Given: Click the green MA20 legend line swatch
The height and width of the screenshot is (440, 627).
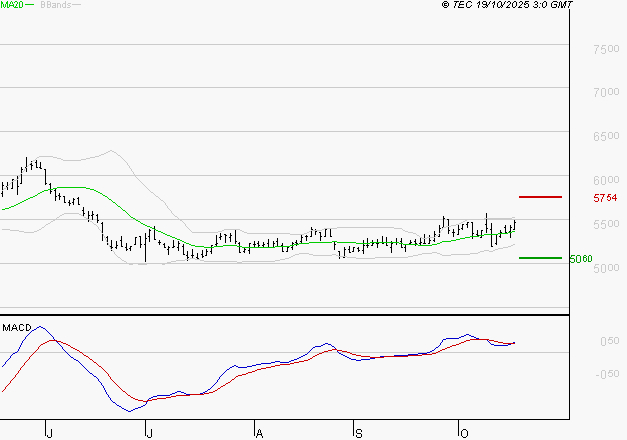Looking at the screenshot, I should pyautogui.click(x=30, y=6).
